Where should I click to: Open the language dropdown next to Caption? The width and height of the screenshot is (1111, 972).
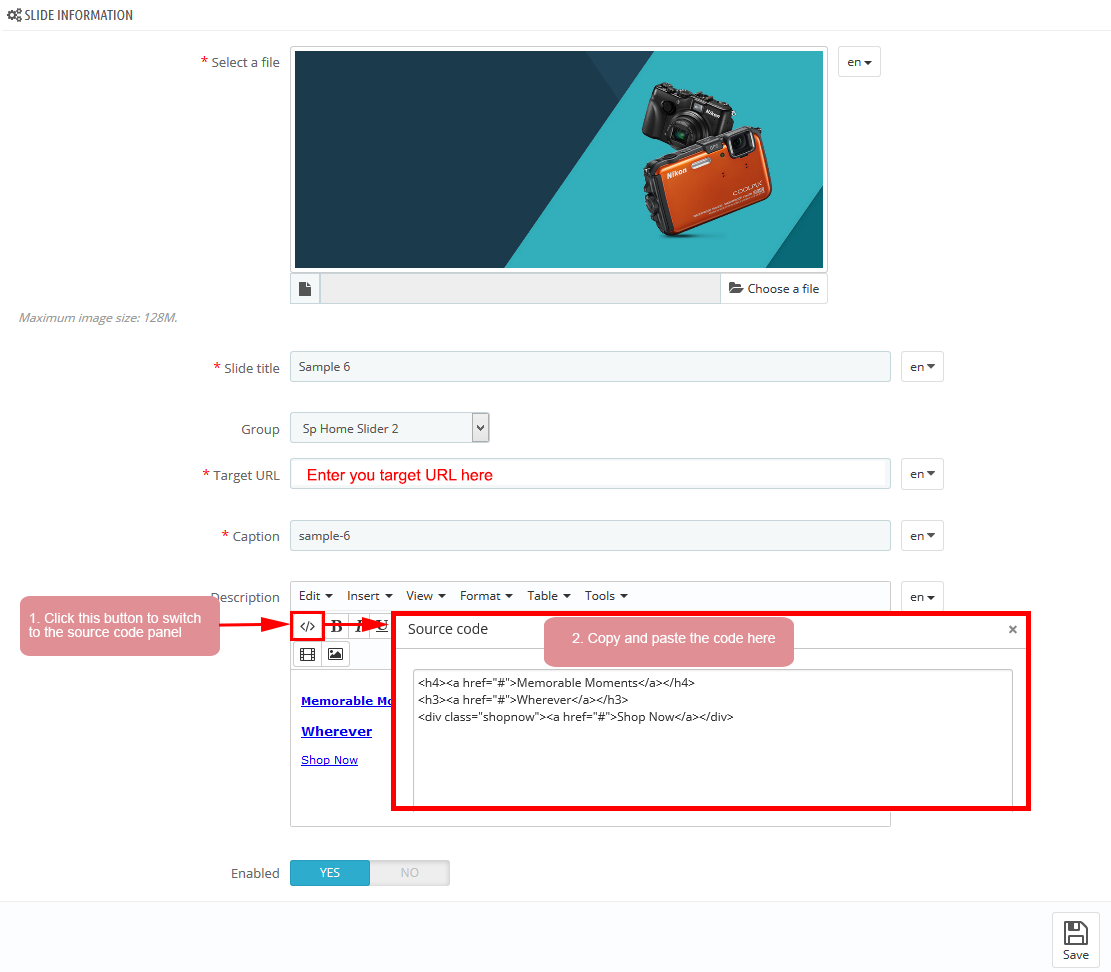coord(922,536)
